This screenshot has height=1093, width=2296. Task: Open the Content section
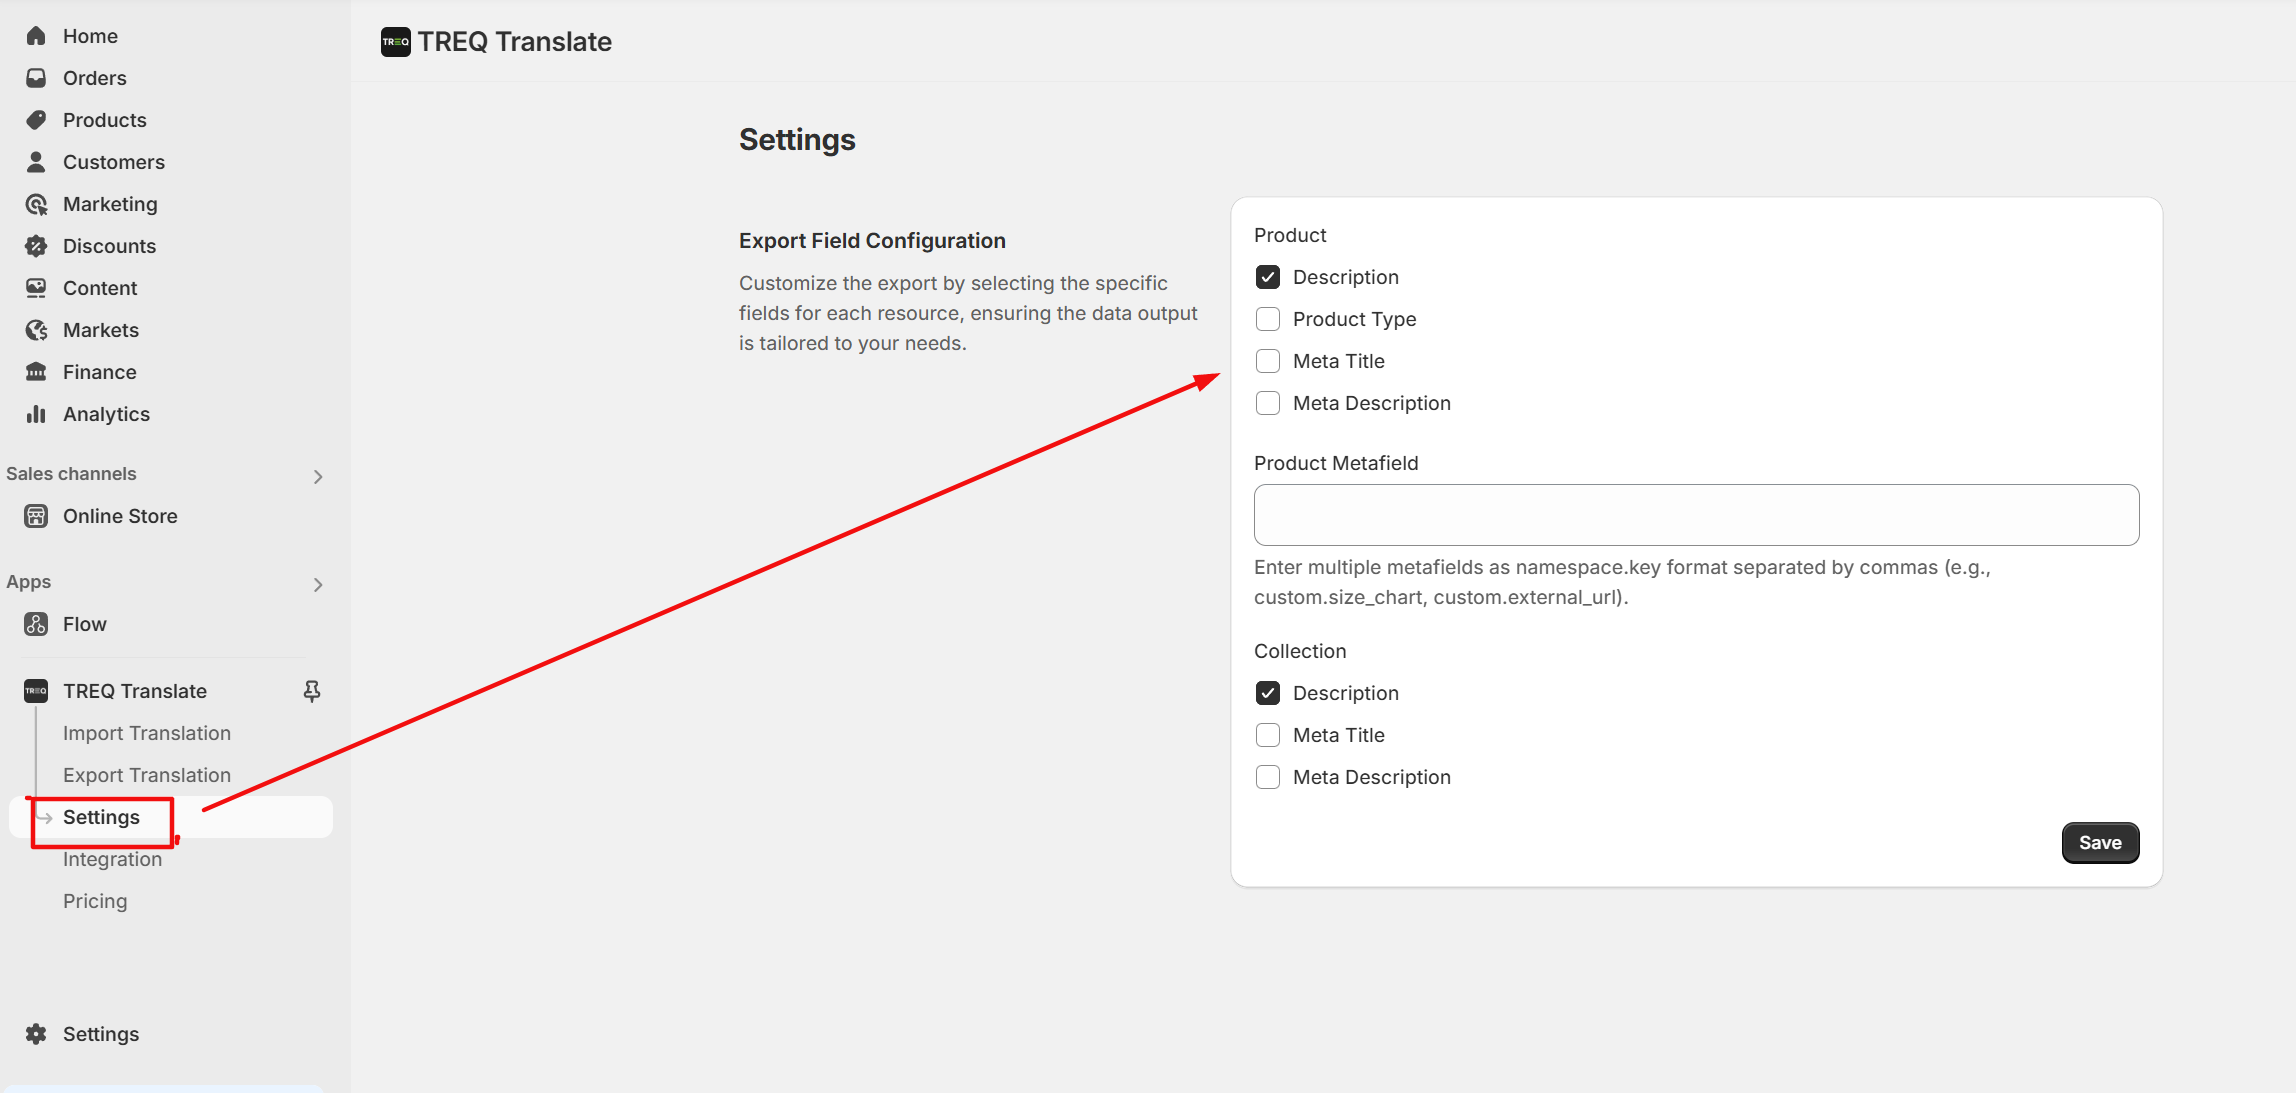(x=100, y=288)
